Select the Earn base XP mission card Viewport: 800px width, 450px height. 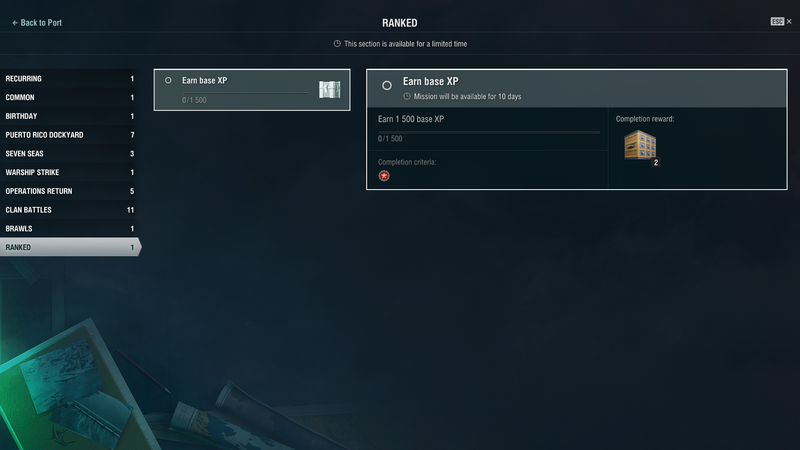pyautogui.click(x=252, y=90)
